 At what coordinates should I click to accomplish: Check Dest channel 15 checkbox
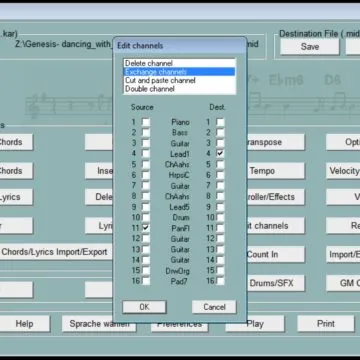[220, 270]
